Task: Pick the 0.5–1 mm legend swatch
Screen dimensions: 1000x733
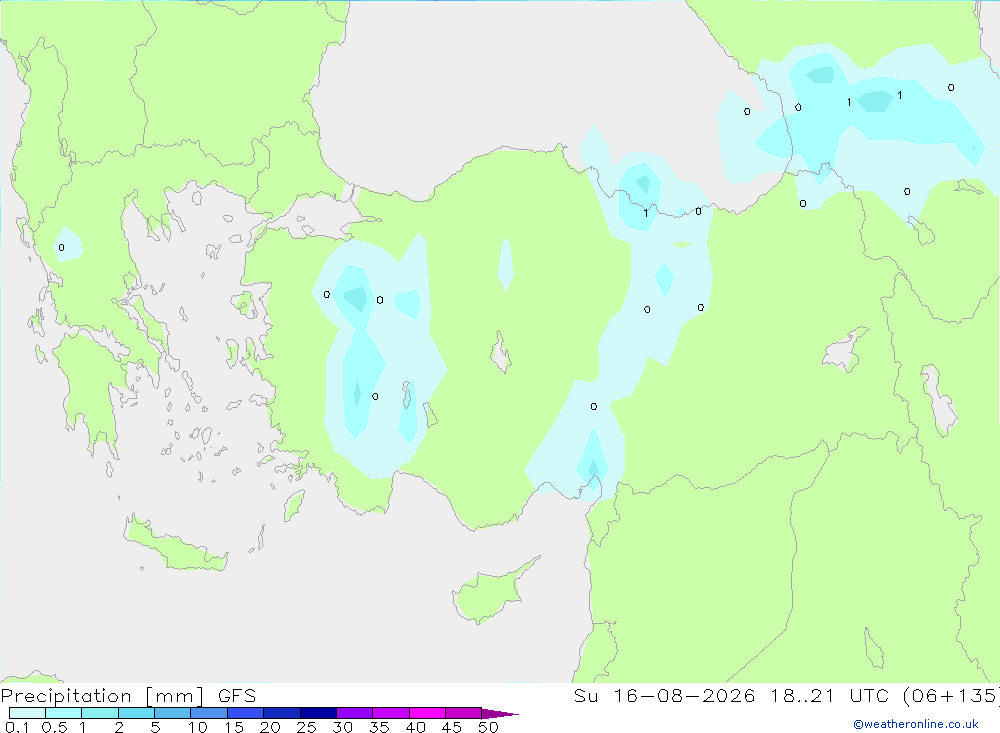Action: tap(64, 713)
